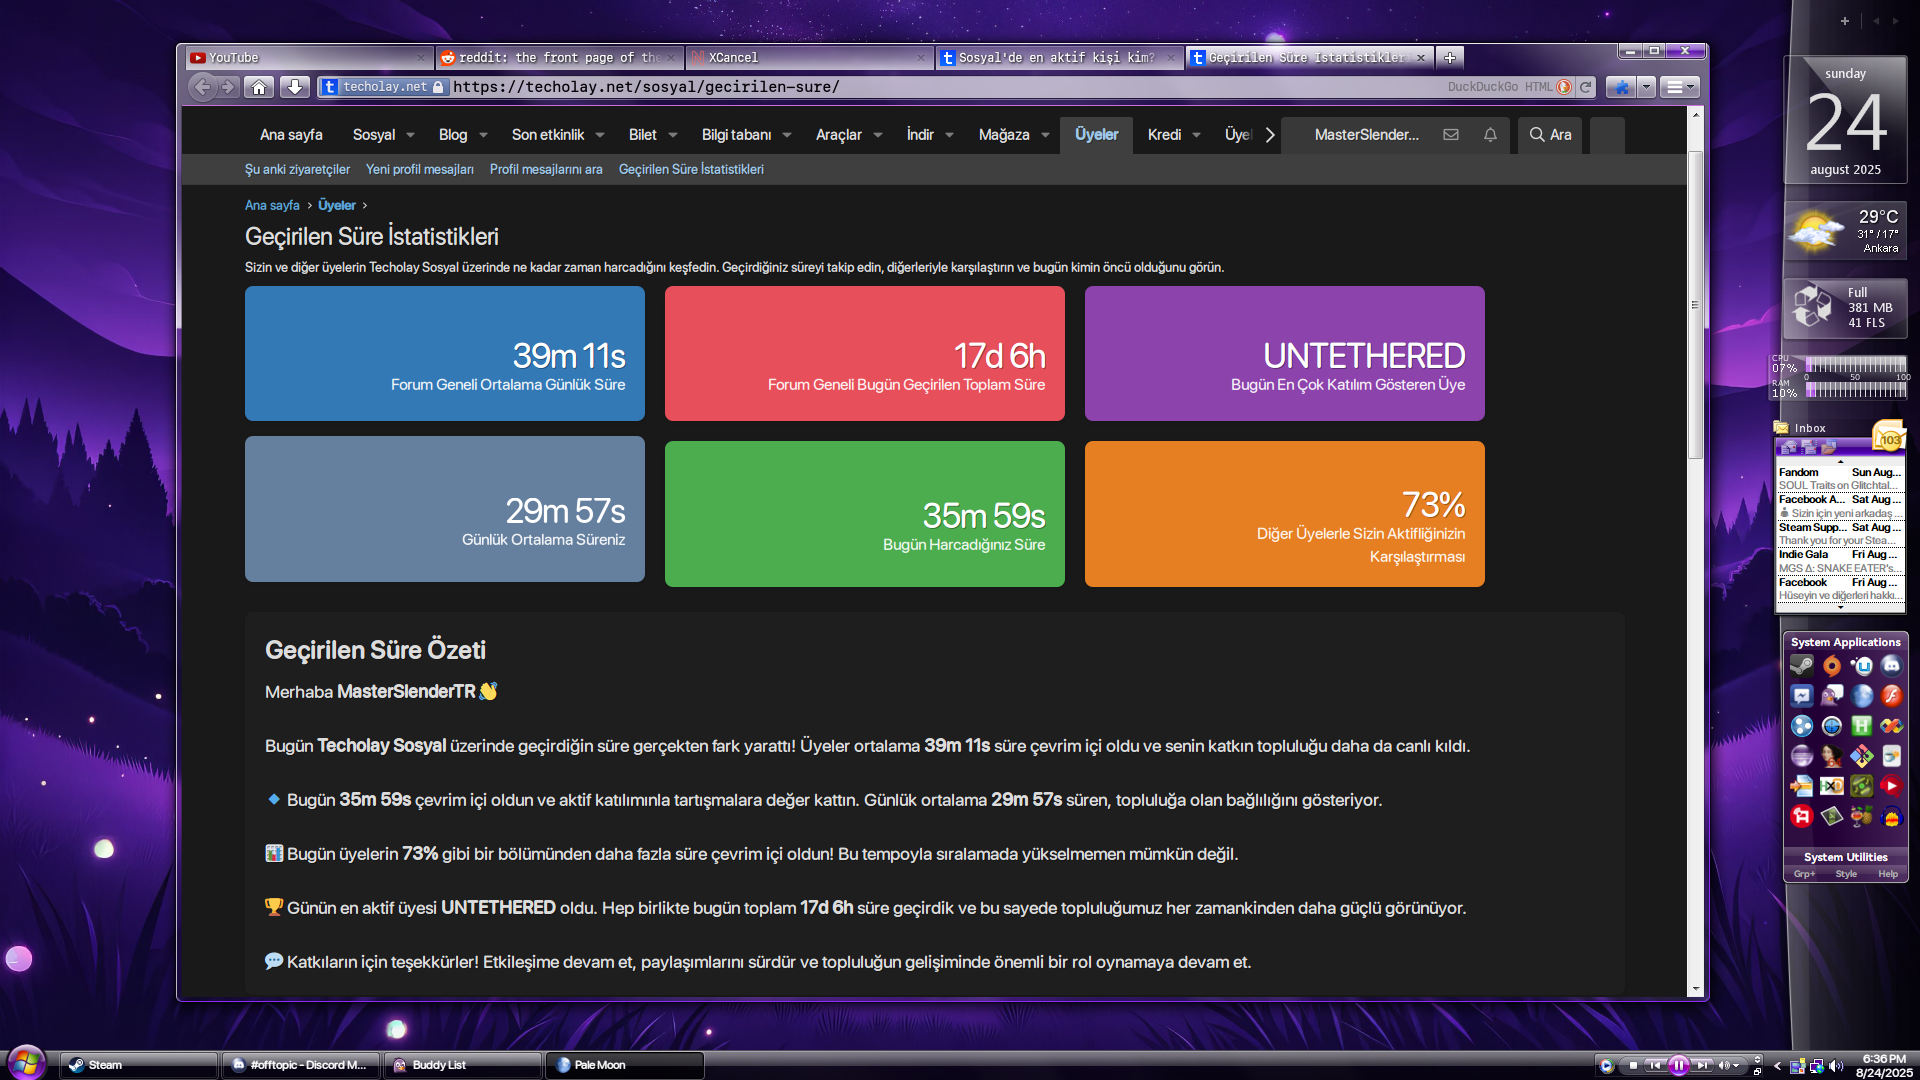Viewport: 1920px width, 1080px height.
Task: Switch to the YouTube tab
Action: [310, 58]
